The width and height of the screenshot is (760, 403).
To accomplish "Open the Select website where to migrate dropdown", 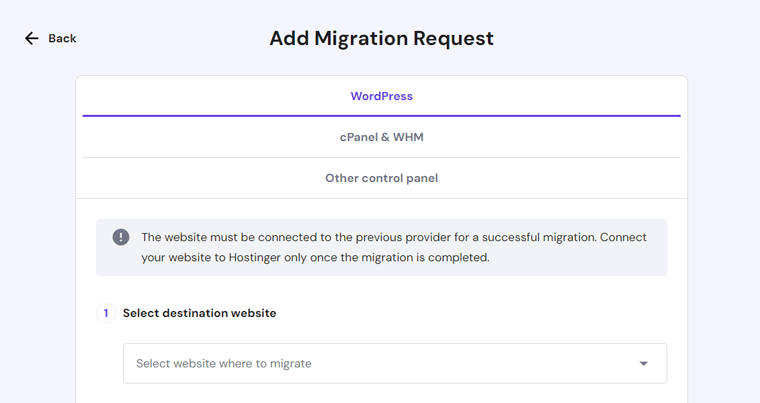I will tap(395, 363).
